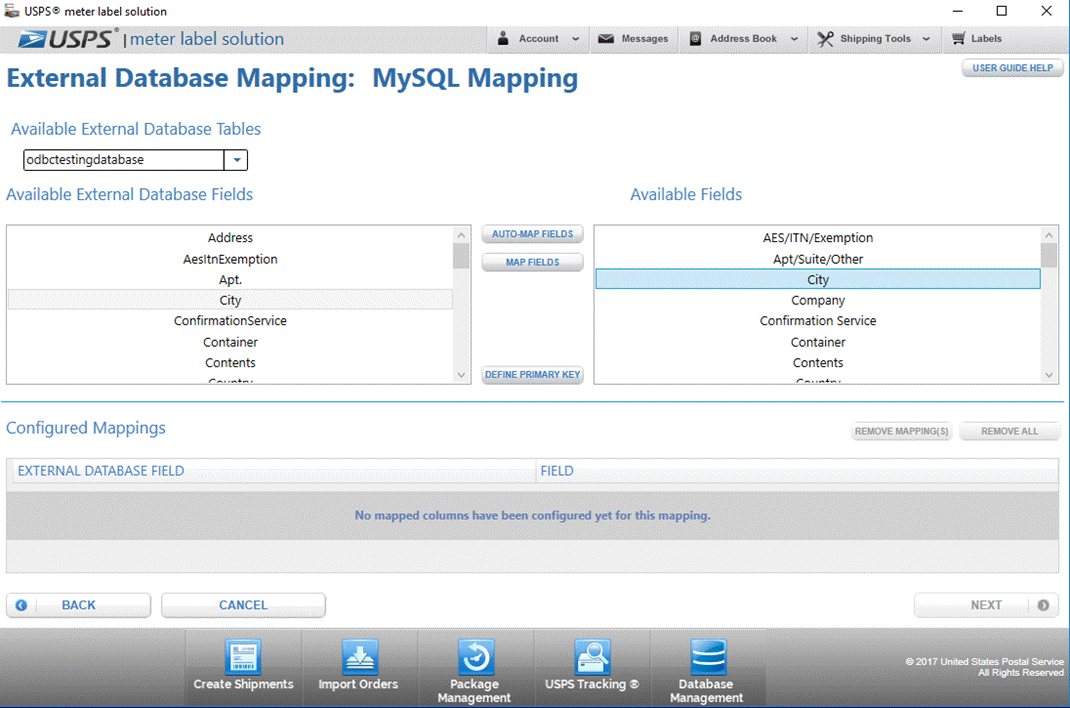
Task: Click the Next button
Action: click(986, 605)
